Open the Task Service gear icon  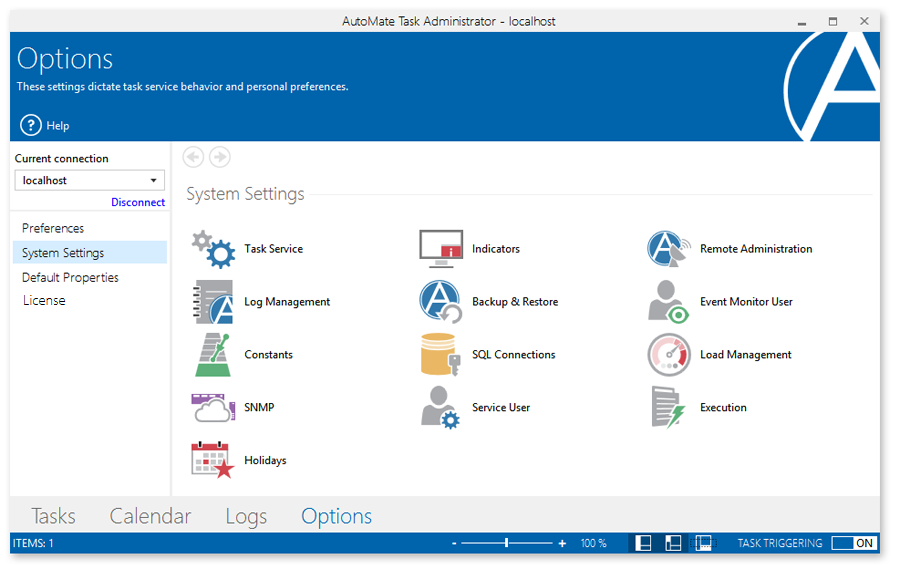[x=213, y=249]
